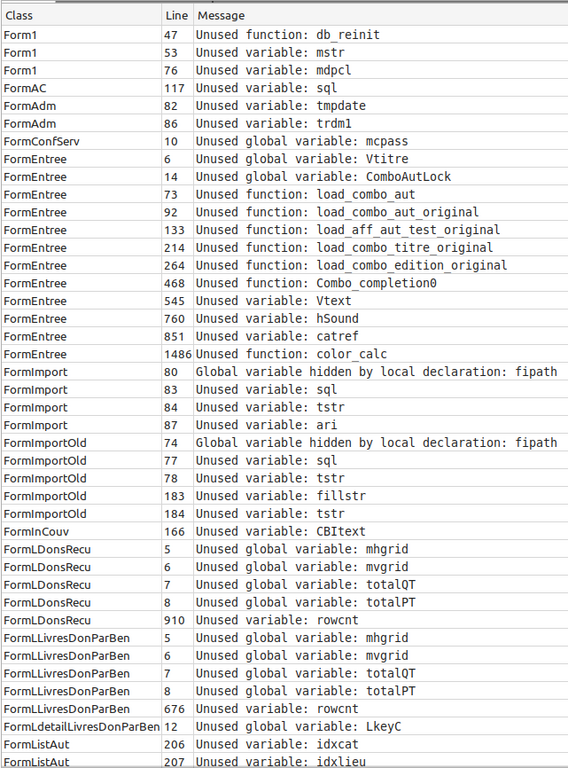
Task: Select FormLdetailLivresDonParBen LkeyC row
Action: [284, 727]
